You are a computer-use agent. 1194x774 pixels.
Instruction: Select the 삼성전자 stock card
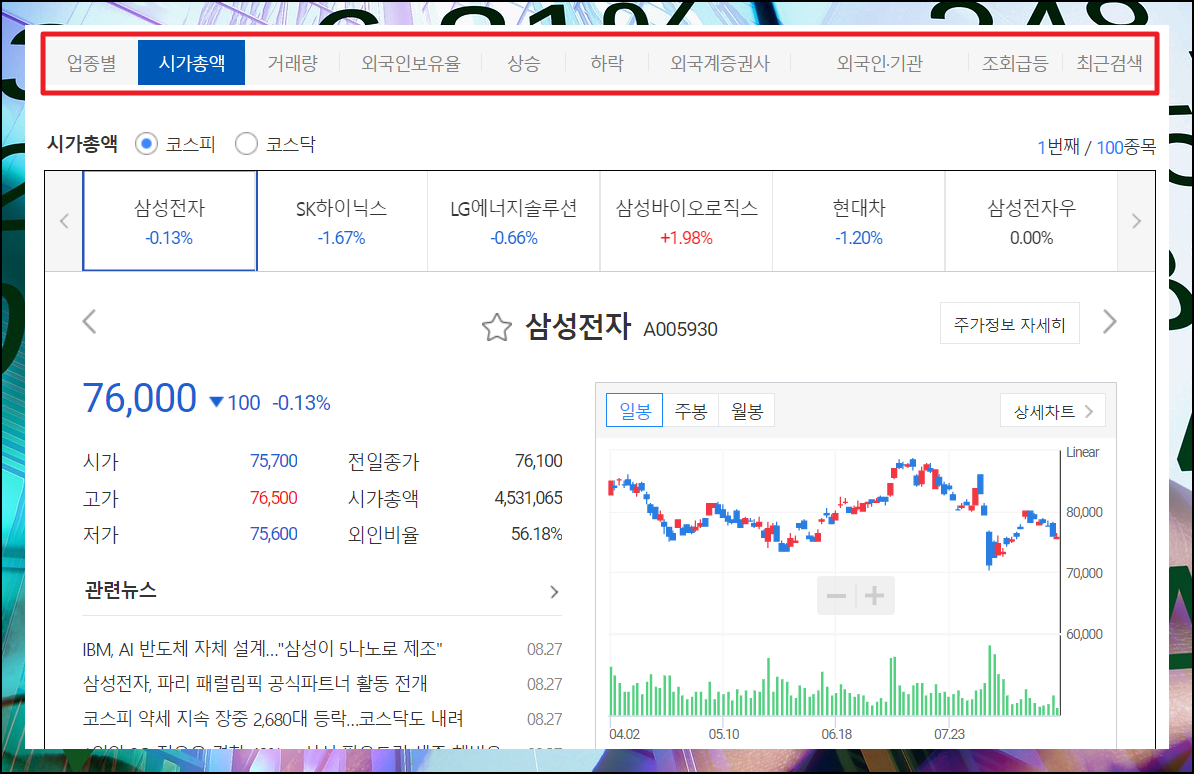(x=170, y=221)
